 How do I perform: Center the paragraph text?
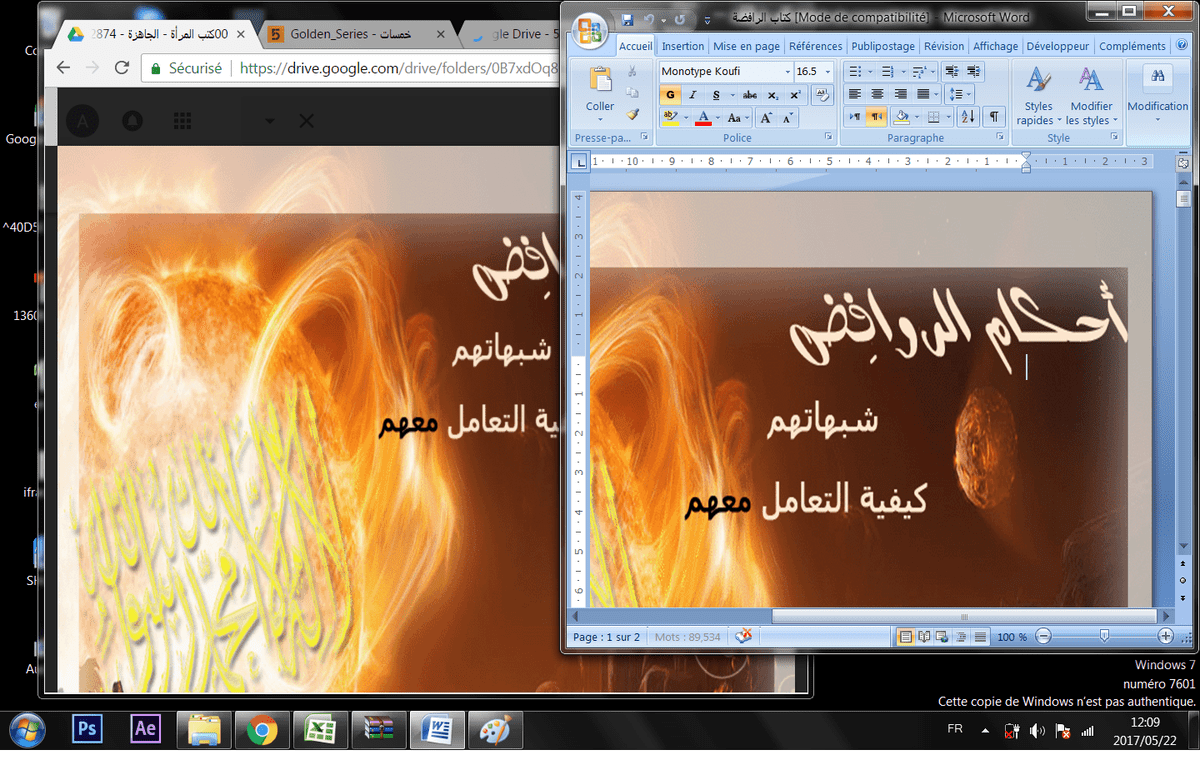pyautogui.click(x=877, y=94)
